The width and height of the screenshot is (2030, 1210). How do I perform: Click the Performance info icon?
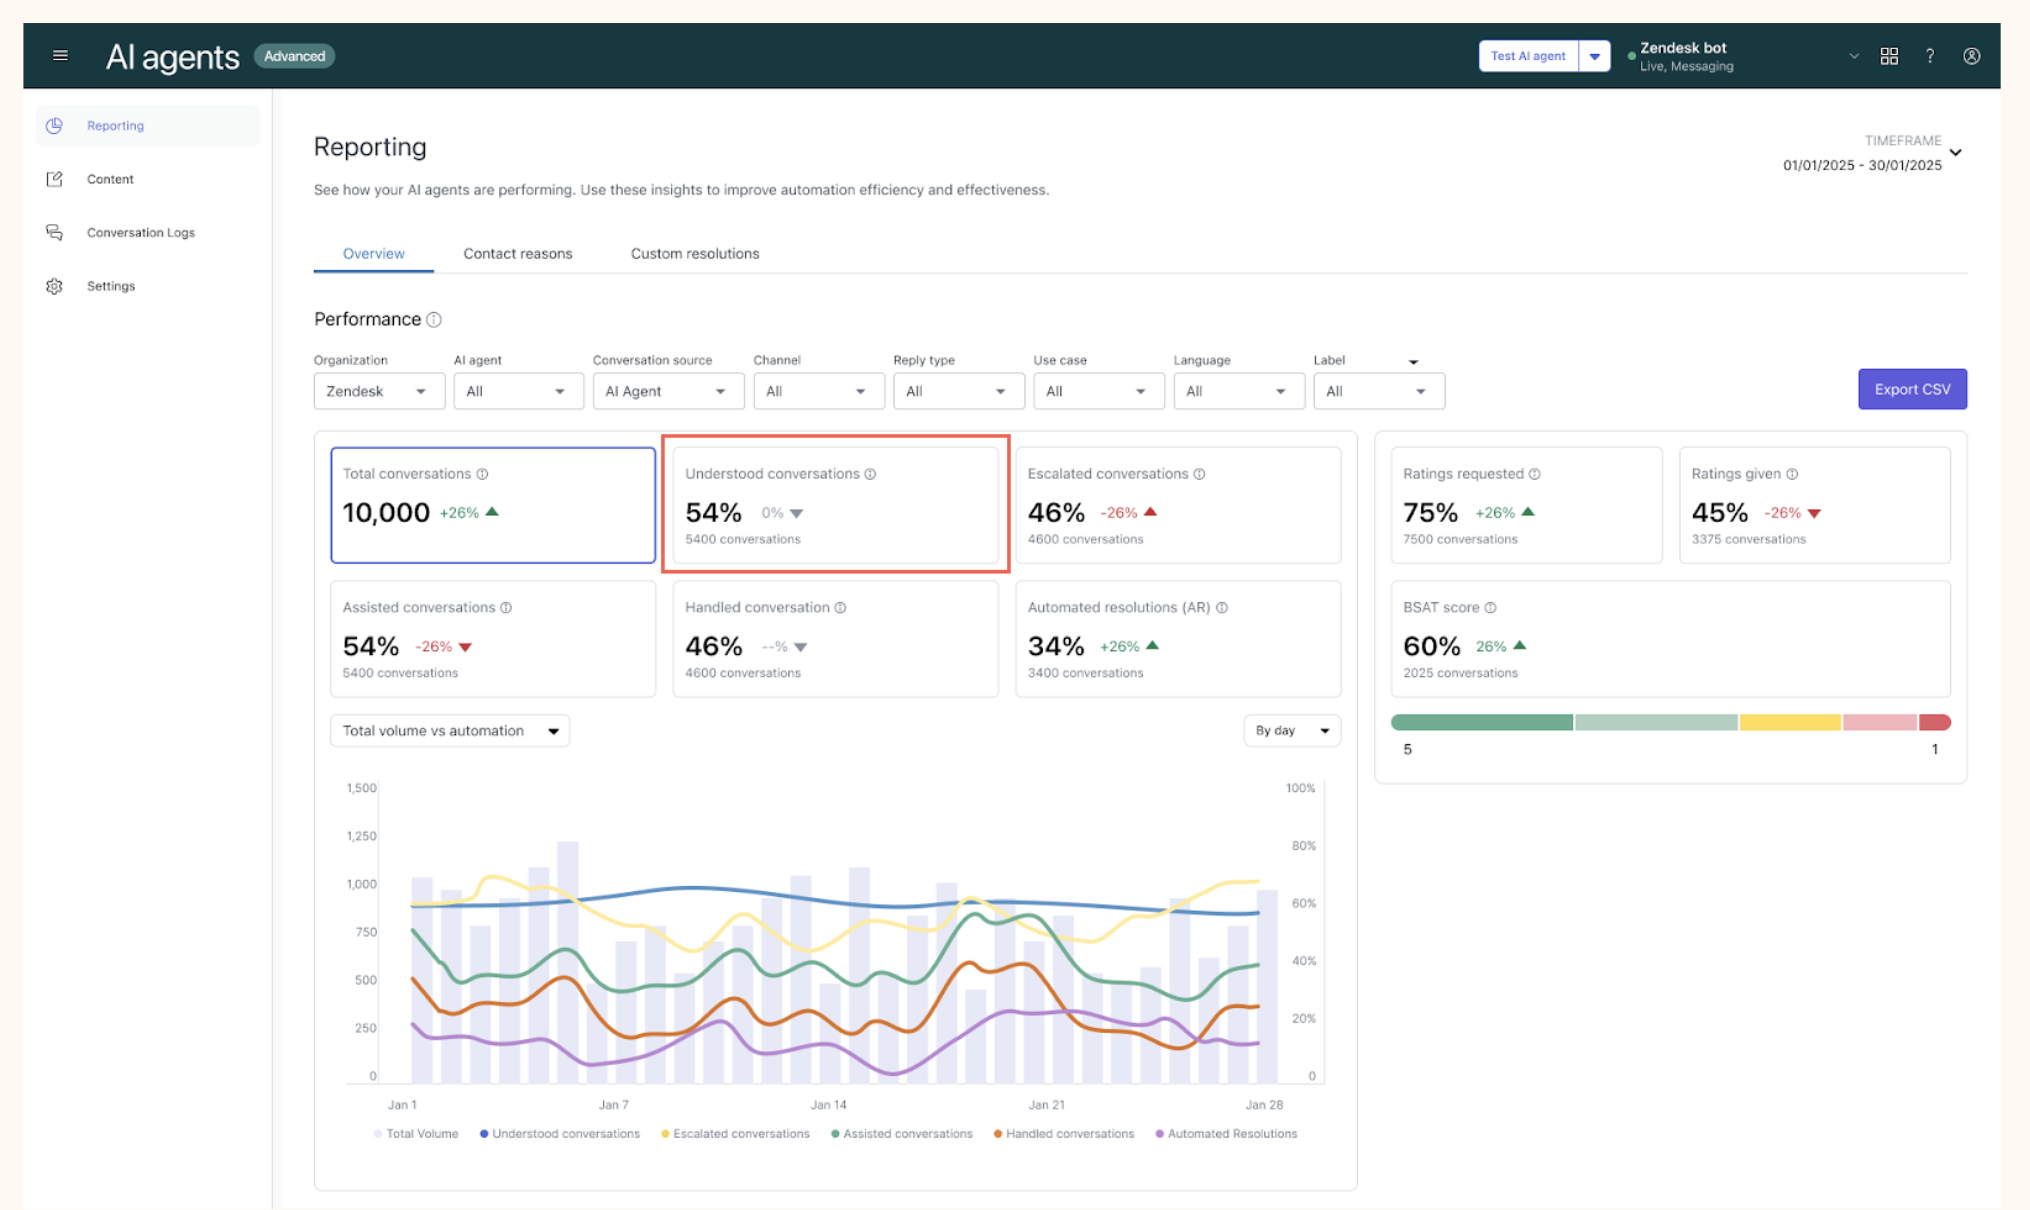coord(434,320)
